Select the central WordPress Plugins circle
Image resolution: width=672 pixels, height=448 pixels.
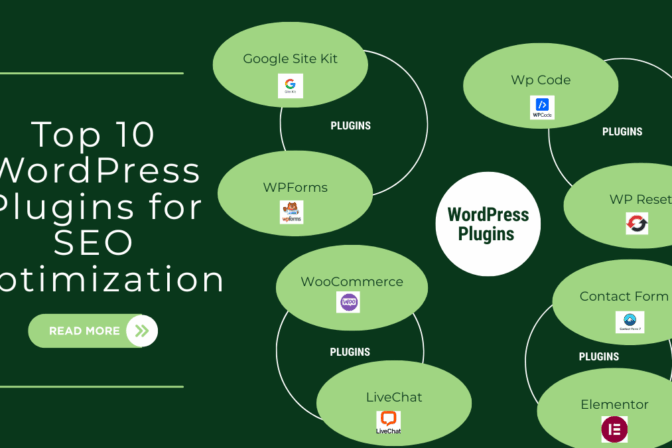pos(488,223)
